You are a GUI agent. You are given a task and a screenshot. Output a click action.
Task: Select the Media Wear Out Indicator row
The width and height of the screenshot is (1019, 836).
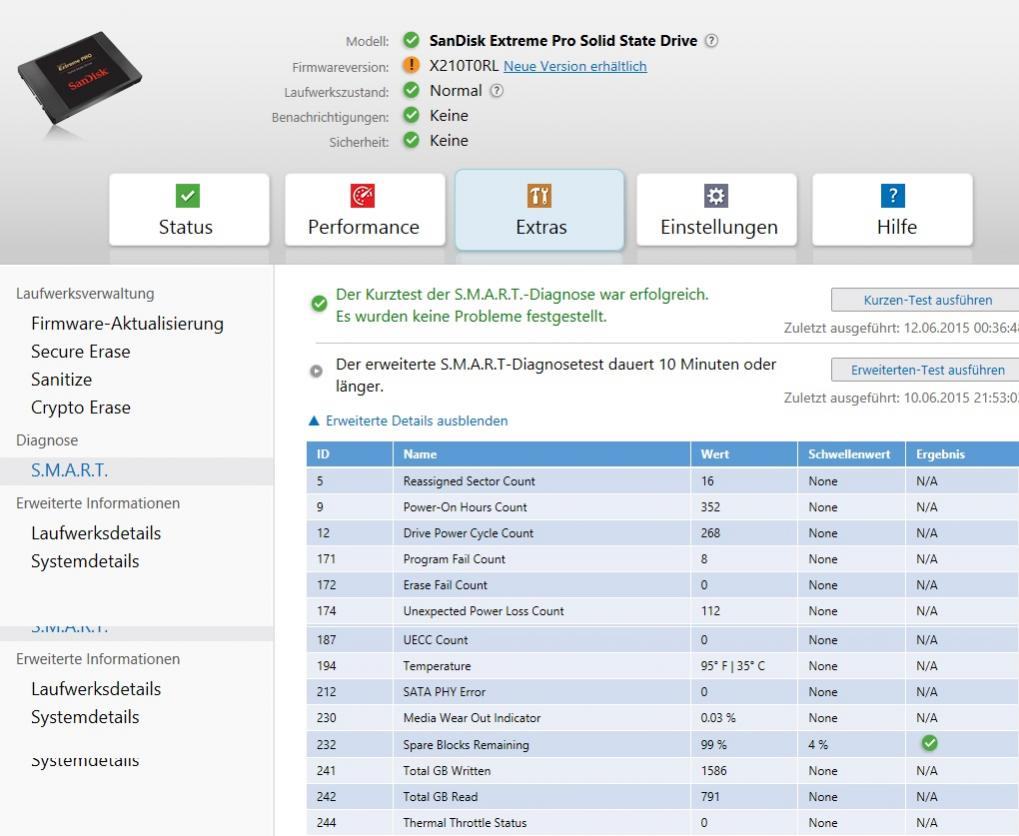(663, 718)
